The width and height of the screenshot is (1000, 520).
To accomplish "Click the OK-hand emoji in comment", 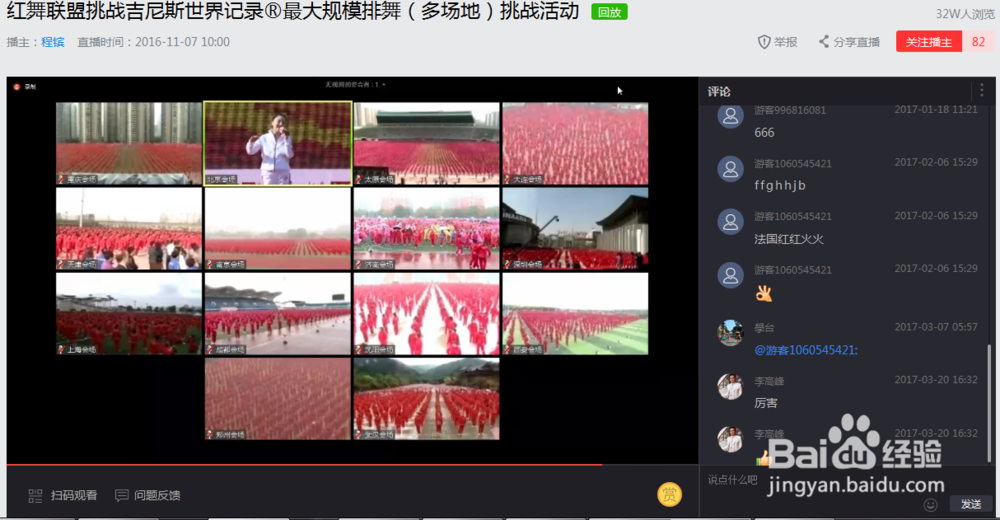I will click(x=763, y=293).
